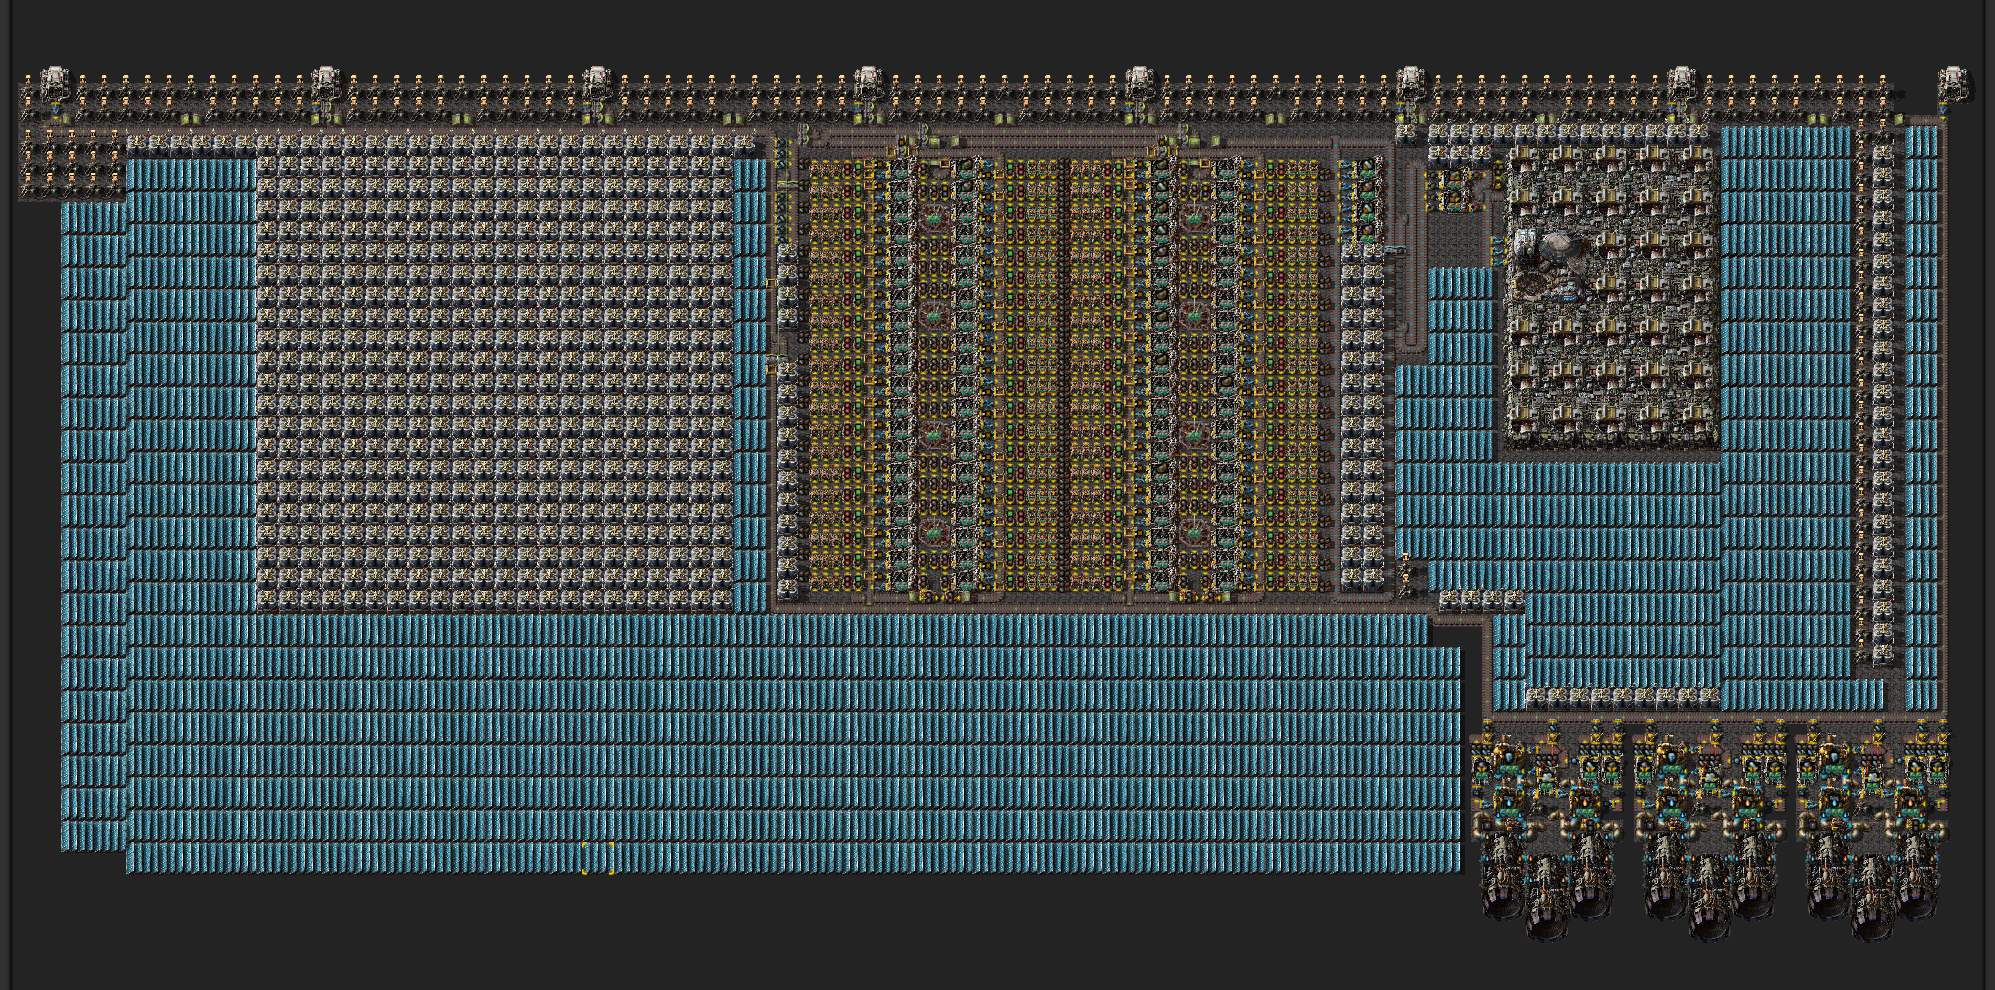Click the fourth asteroid collector from the left
This screenshot has width=1995, height=990.
coord(868,84)
